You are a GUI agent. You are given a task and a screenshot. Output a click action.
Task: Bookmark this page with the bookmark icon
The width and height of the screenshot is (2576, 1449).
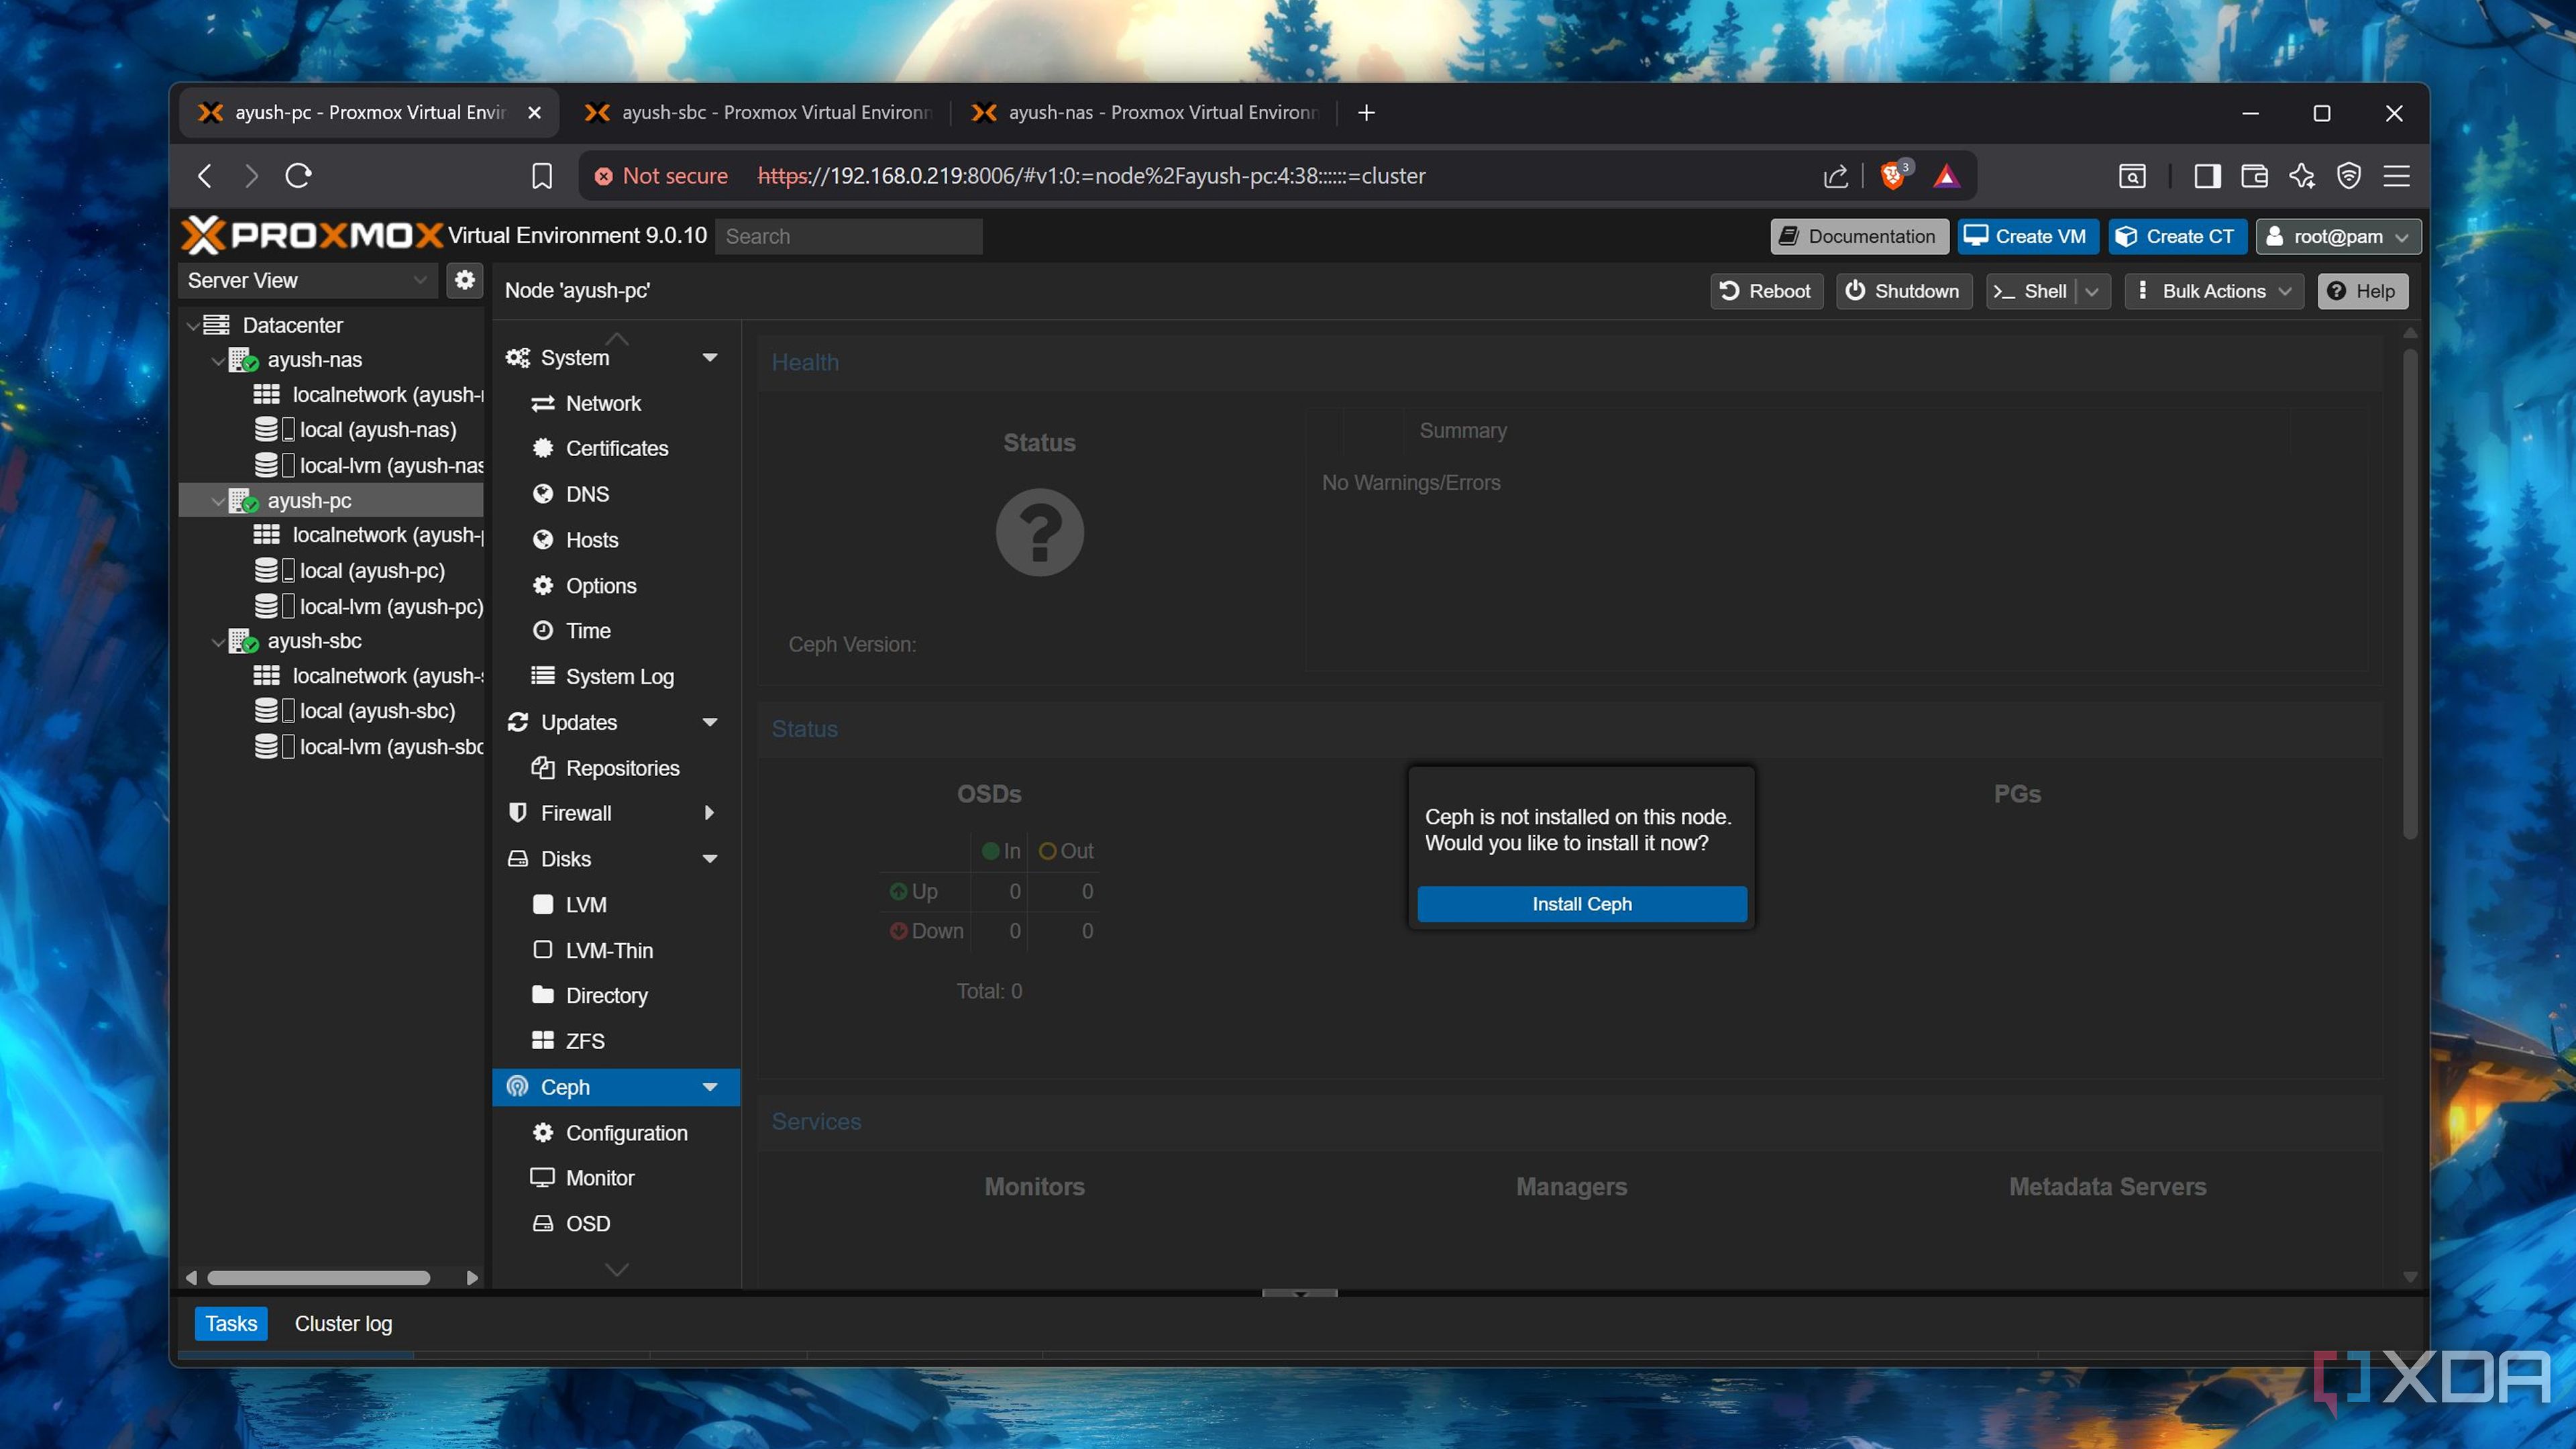[541, 176]
